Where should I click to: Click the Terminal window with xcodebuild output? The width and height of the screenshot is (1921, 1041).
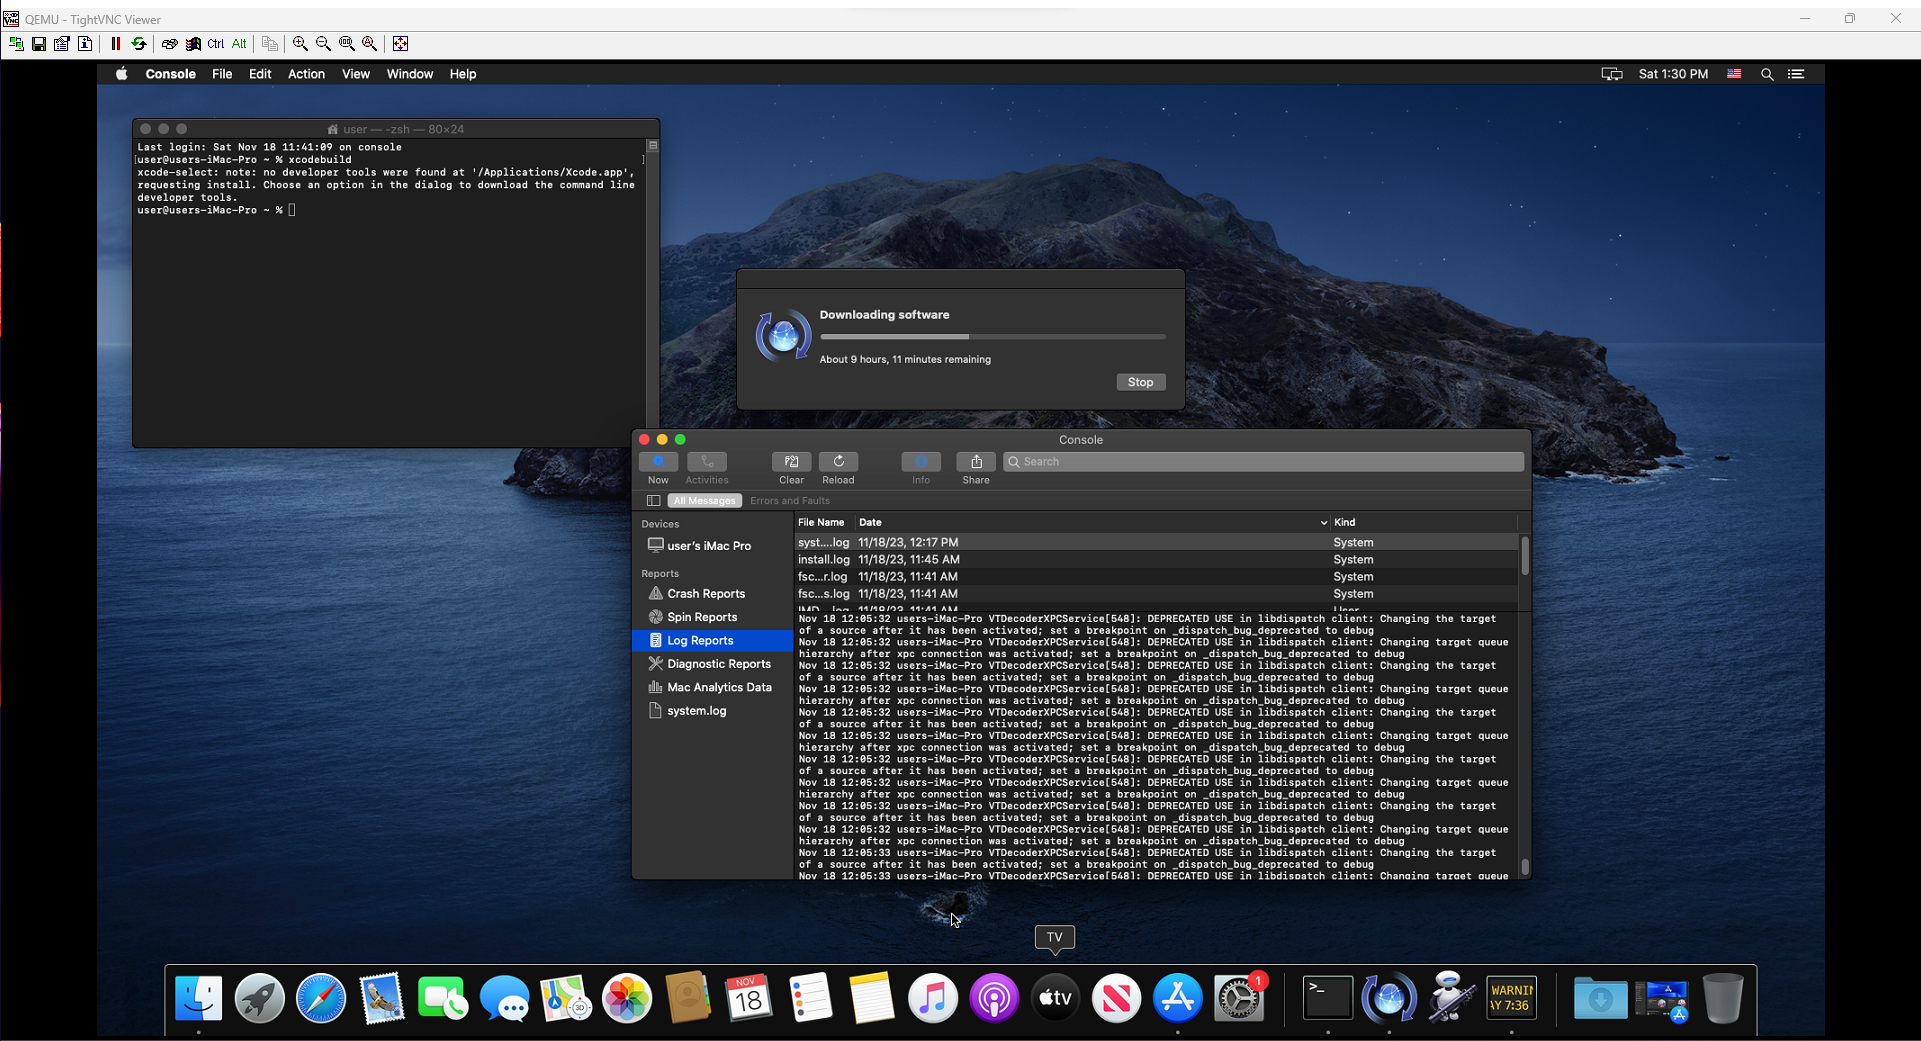[396, 283]
